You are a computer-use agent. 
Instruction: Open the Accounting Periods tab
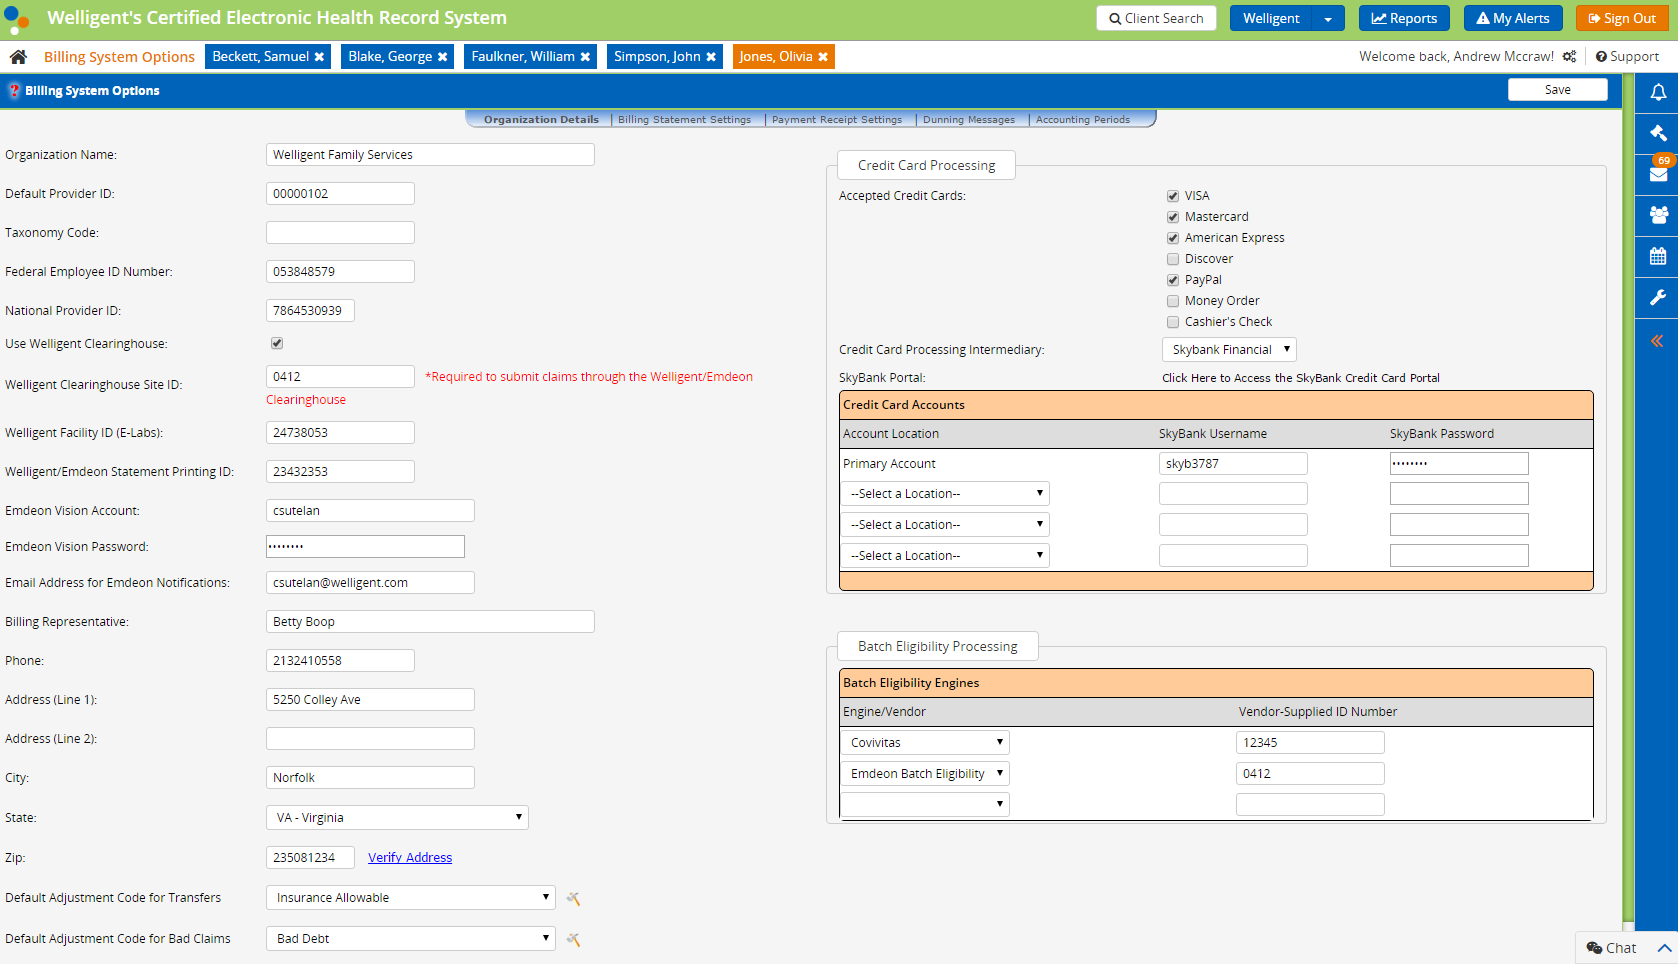point(1082,120)
